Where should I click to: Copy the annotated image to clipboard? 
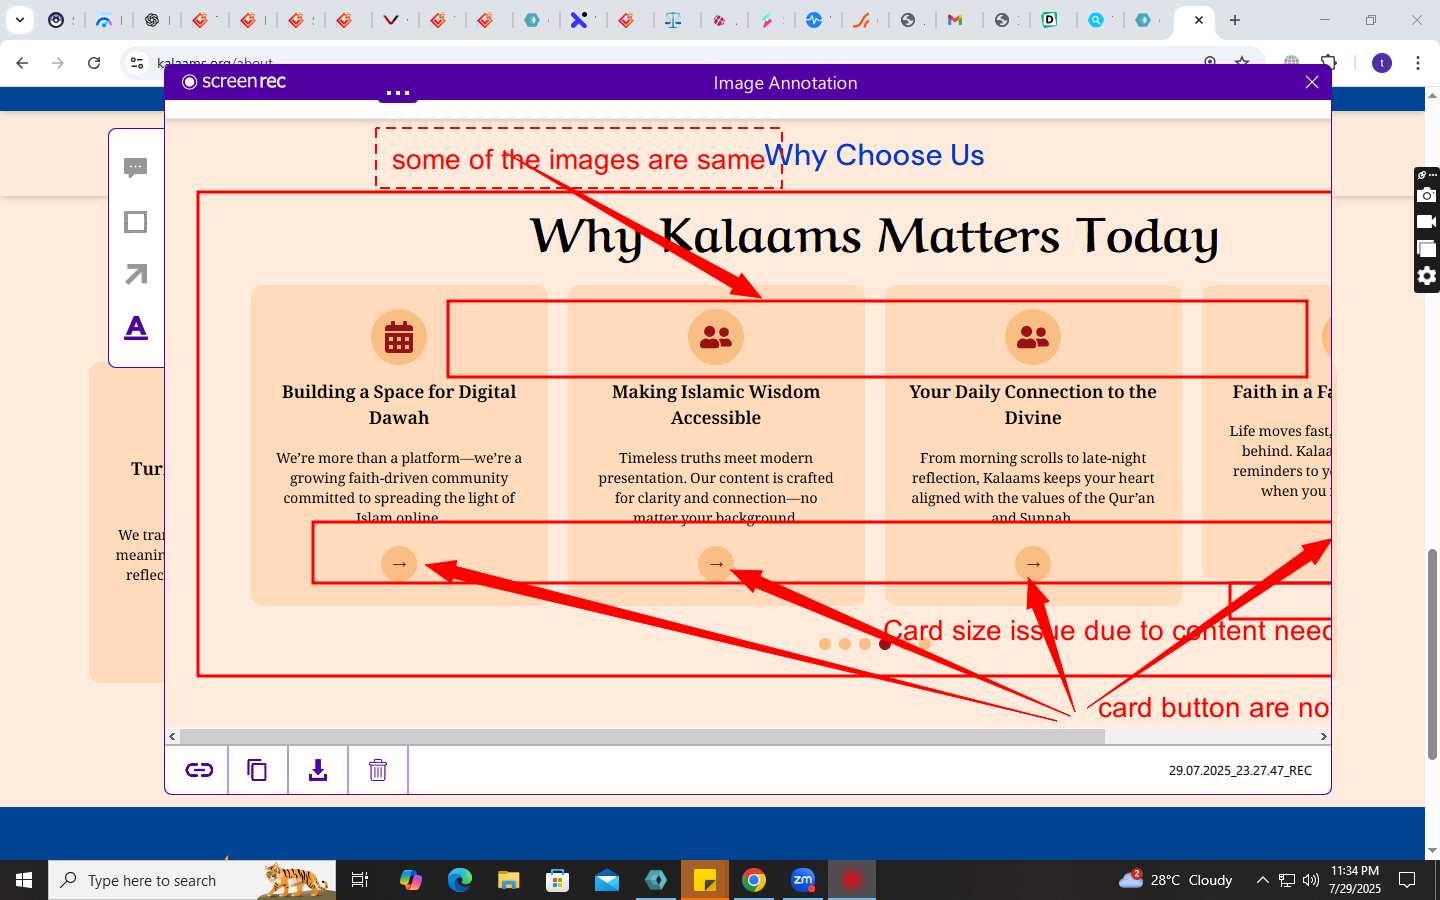pyautogui.click(x=257, y=770)
